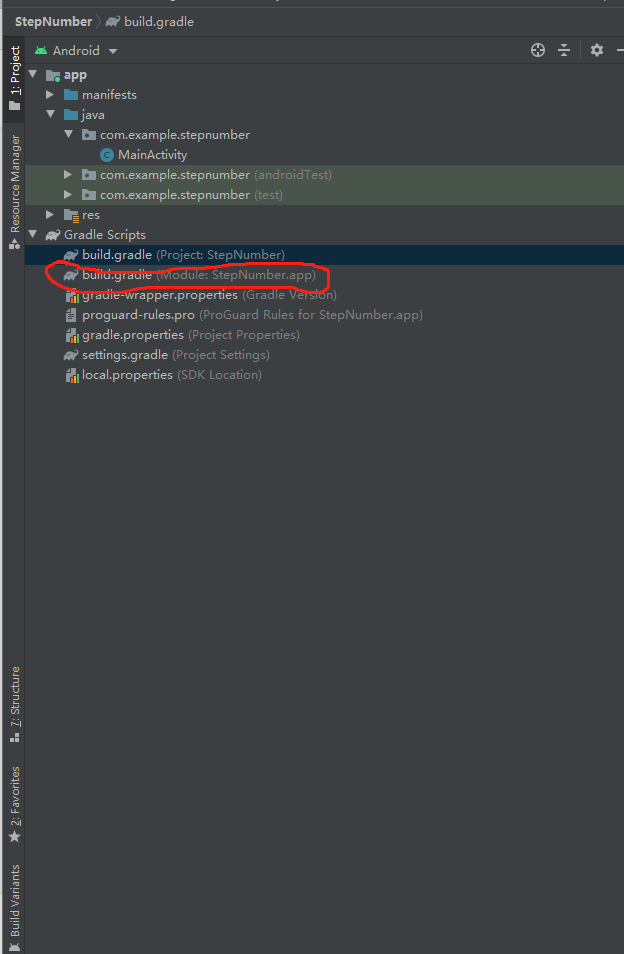
Task: Collapse the app module node
Action: [x=33, y=74]
